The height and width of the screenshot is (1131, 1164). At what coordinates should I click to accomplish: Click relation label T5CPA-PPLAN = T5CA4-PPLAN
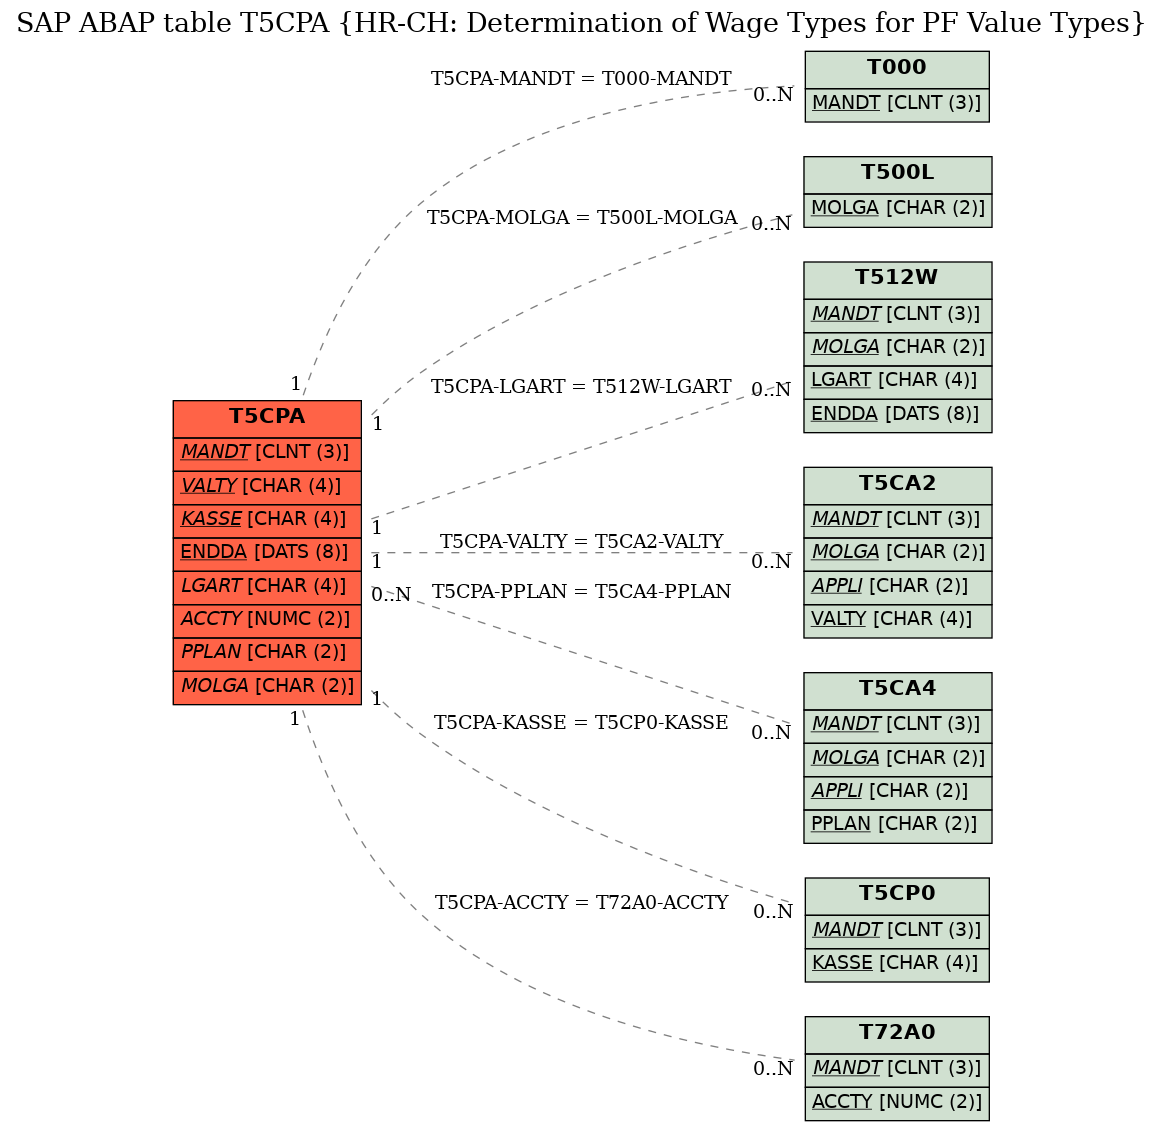click(x=581, y=591)
